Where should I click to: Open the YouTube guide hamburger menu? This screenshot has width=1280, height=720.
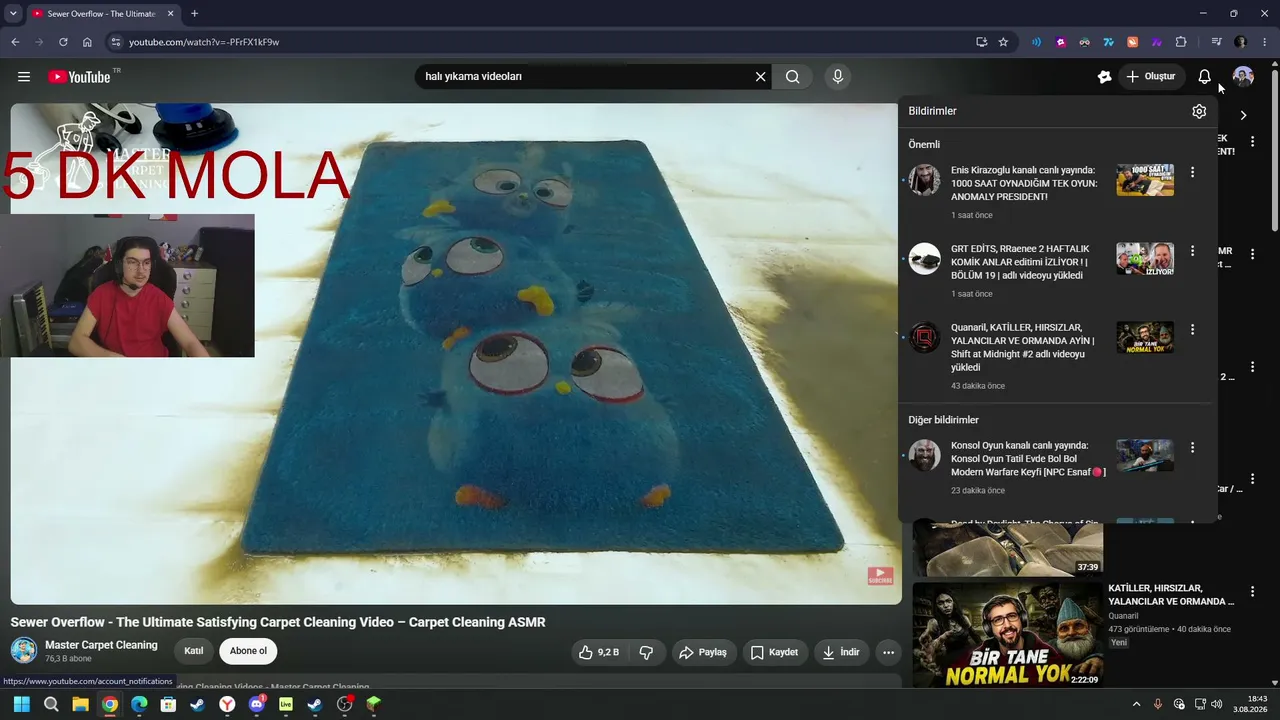coord(24,77)
